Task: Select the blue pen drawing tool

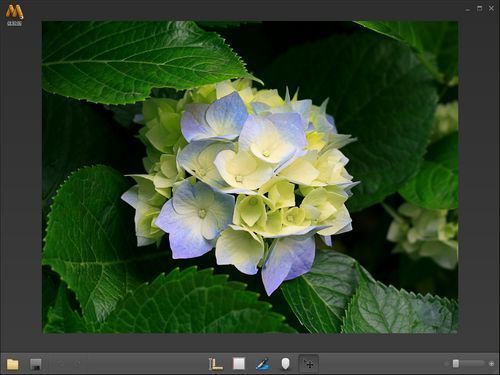Action: 263,364
